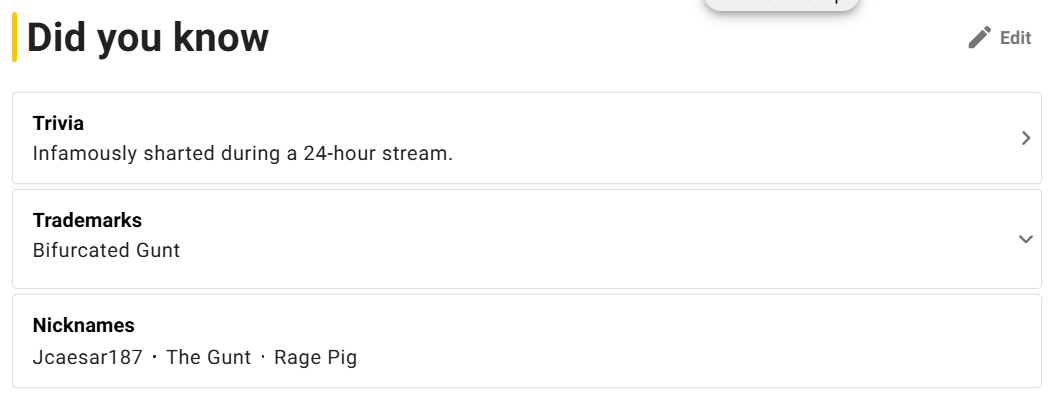Open the 24-hour stream trivia sentence

[x=243, y=154]
